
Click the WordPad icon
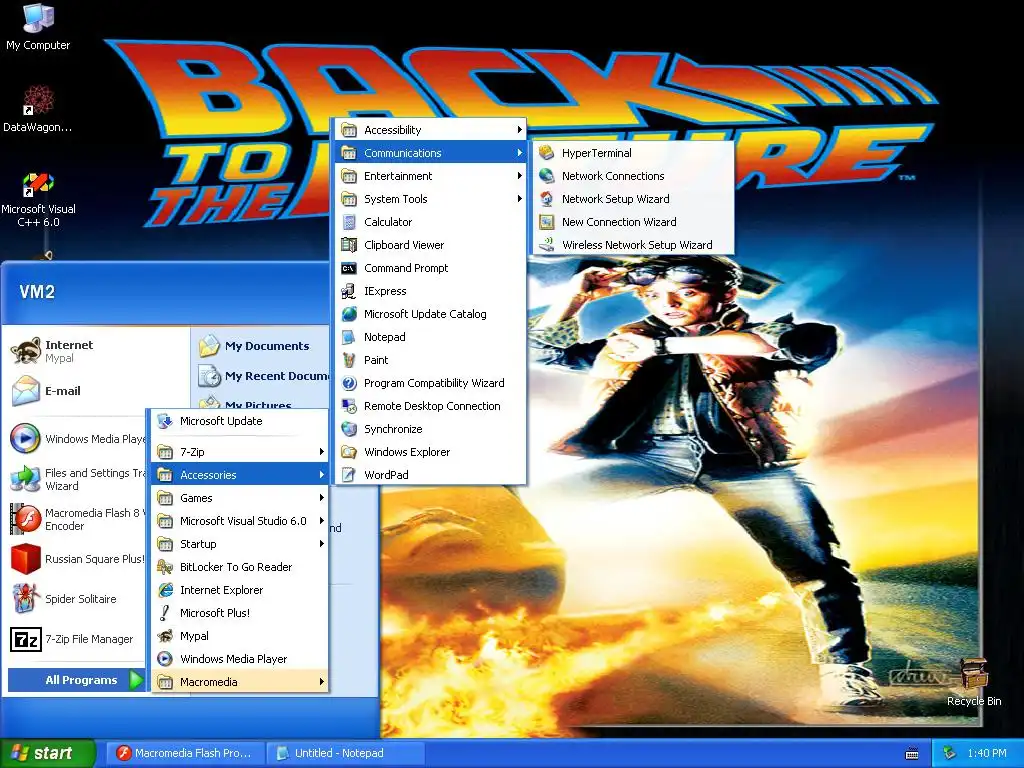349,475
